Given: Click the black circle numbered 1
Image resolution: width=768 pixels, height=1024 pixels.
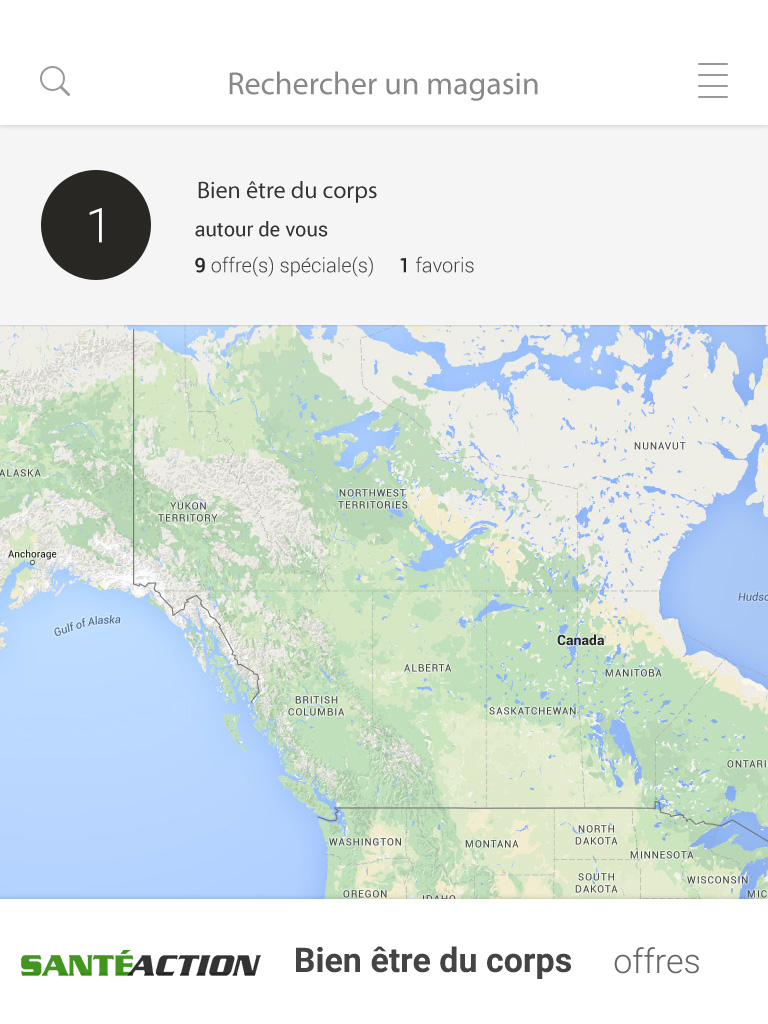Looking at the screenshot, I should [x=96, y=225].
